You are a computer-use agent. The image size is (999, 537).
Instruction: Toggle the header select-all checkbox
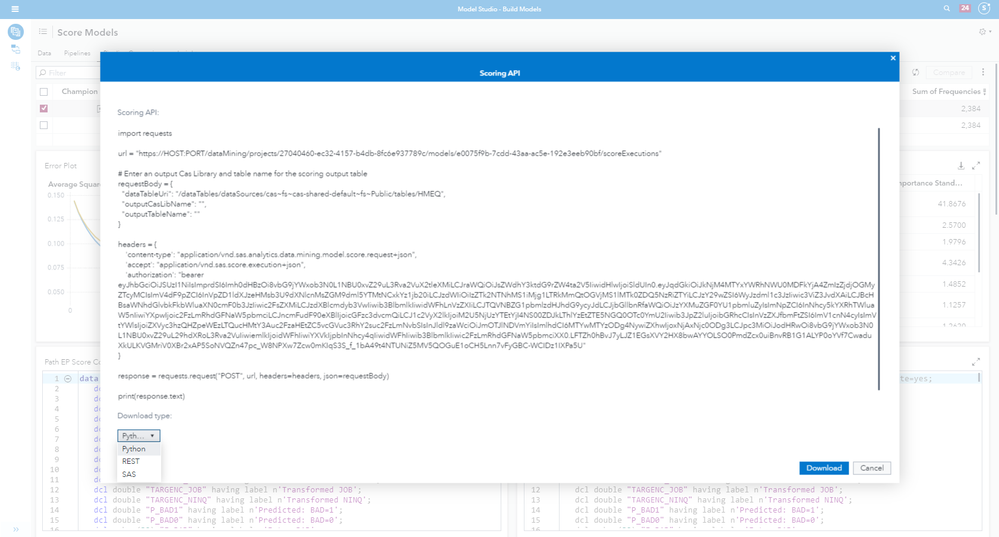click(x=44, y=92)
